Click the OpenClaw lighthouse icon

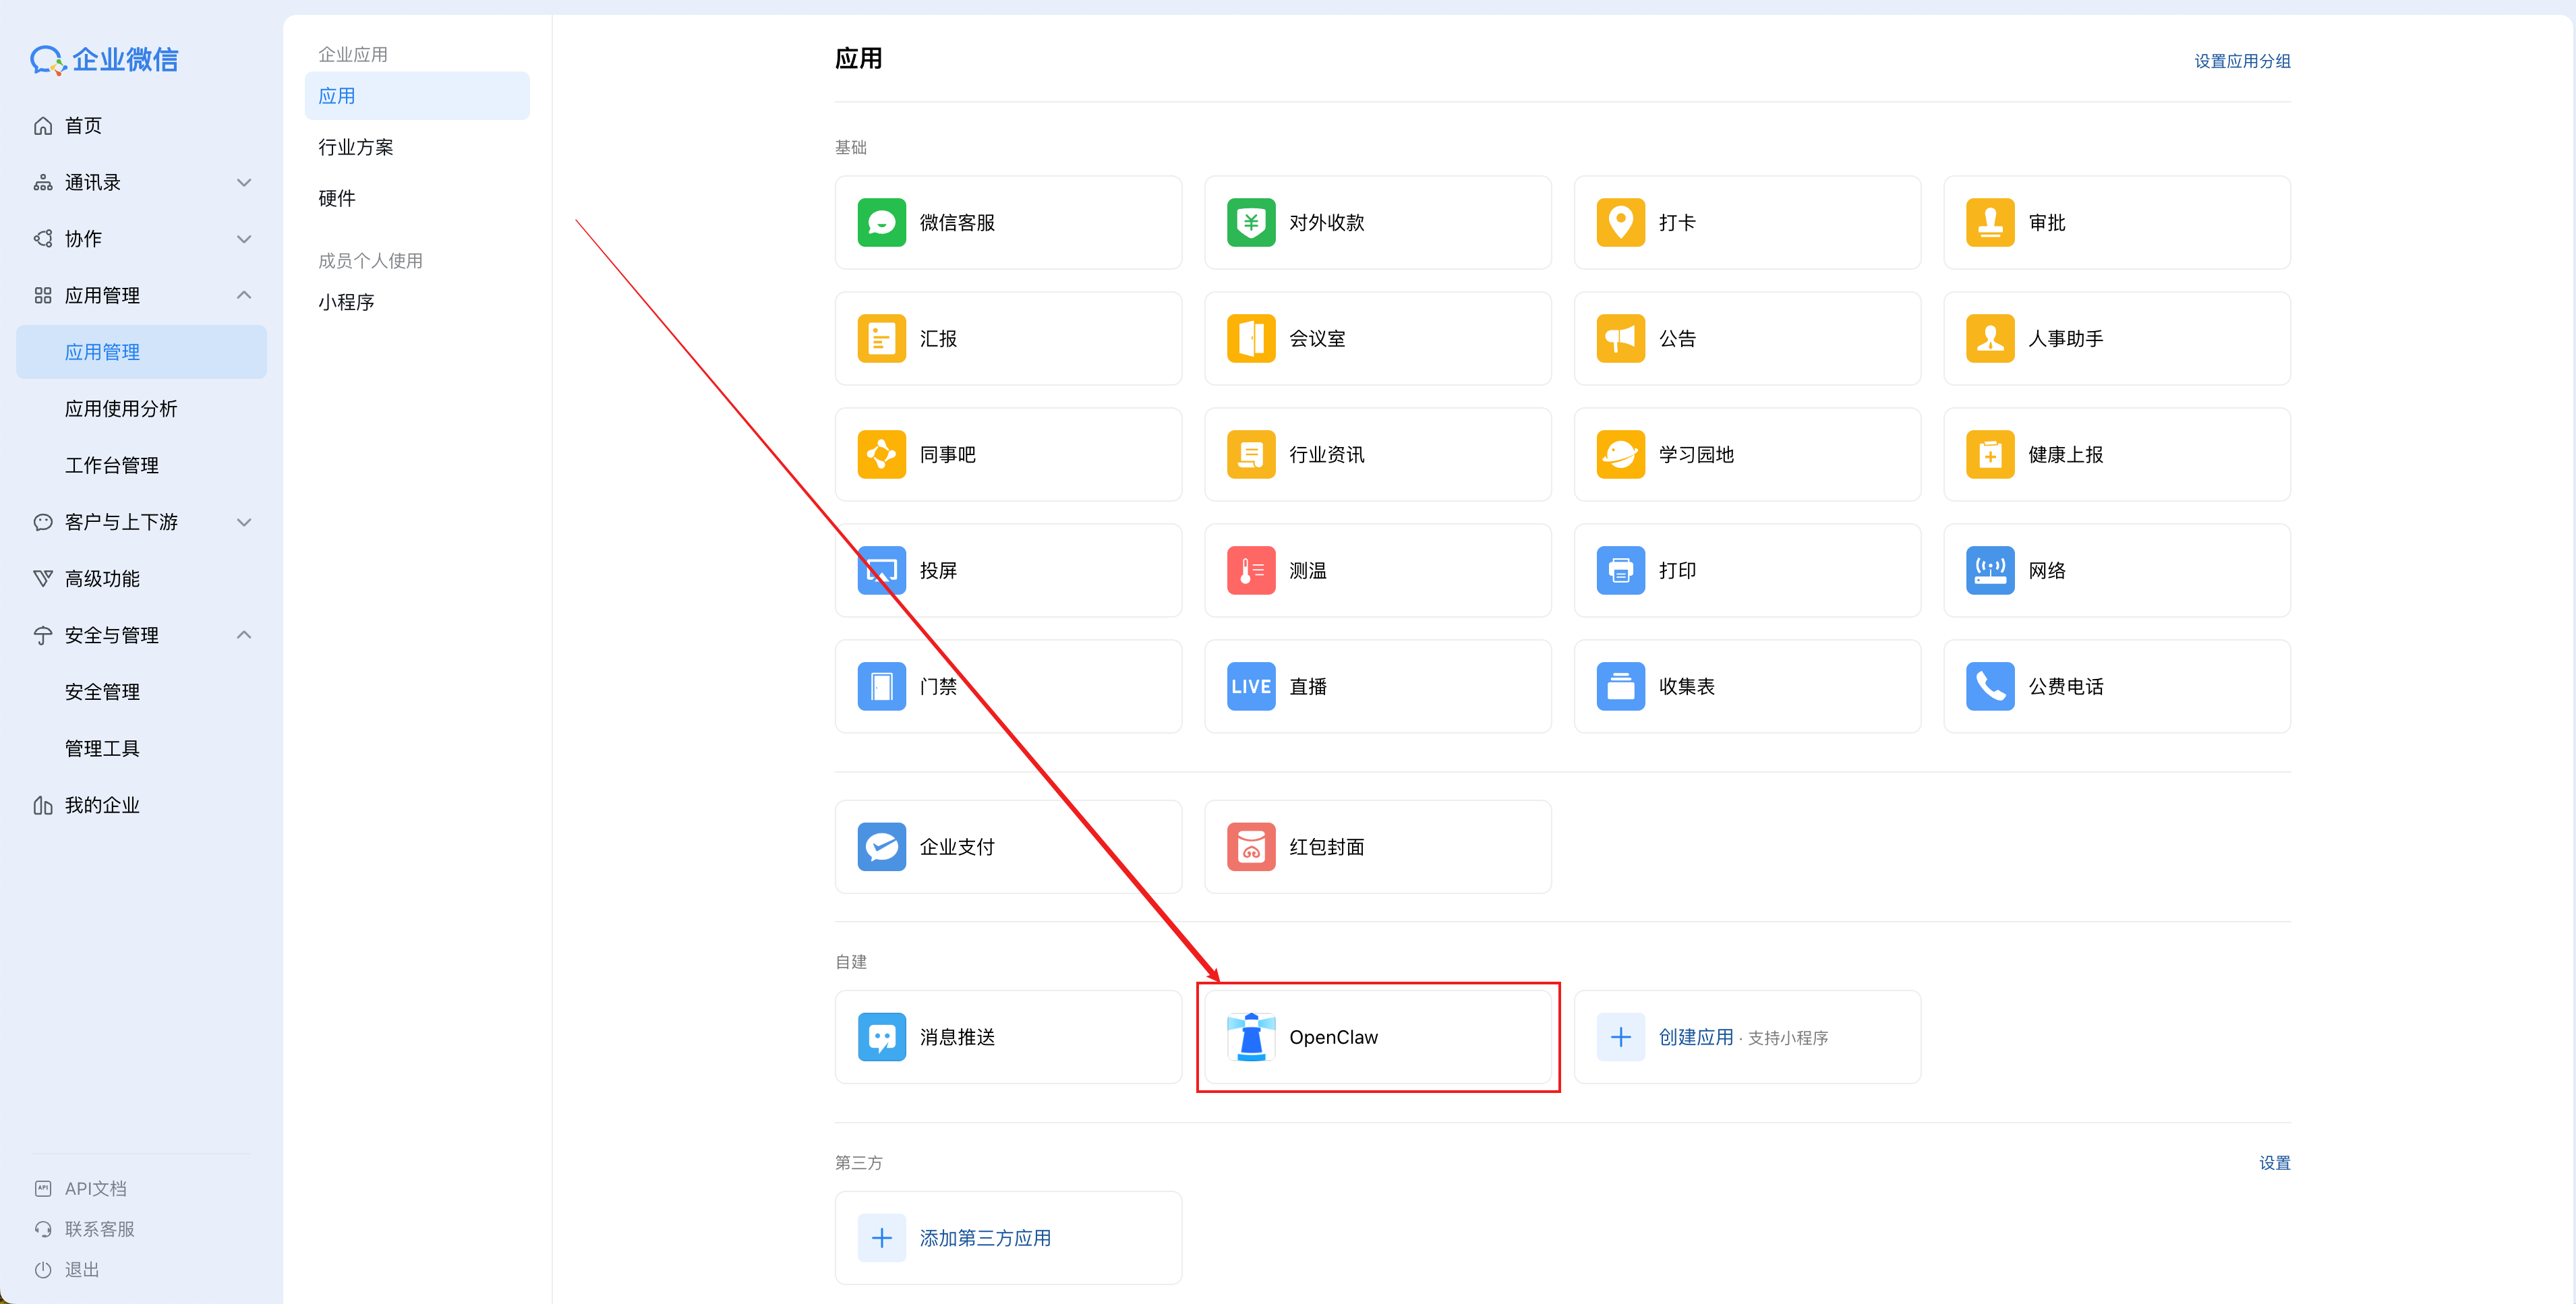pyautogui.click(x=1250, y=1036)
